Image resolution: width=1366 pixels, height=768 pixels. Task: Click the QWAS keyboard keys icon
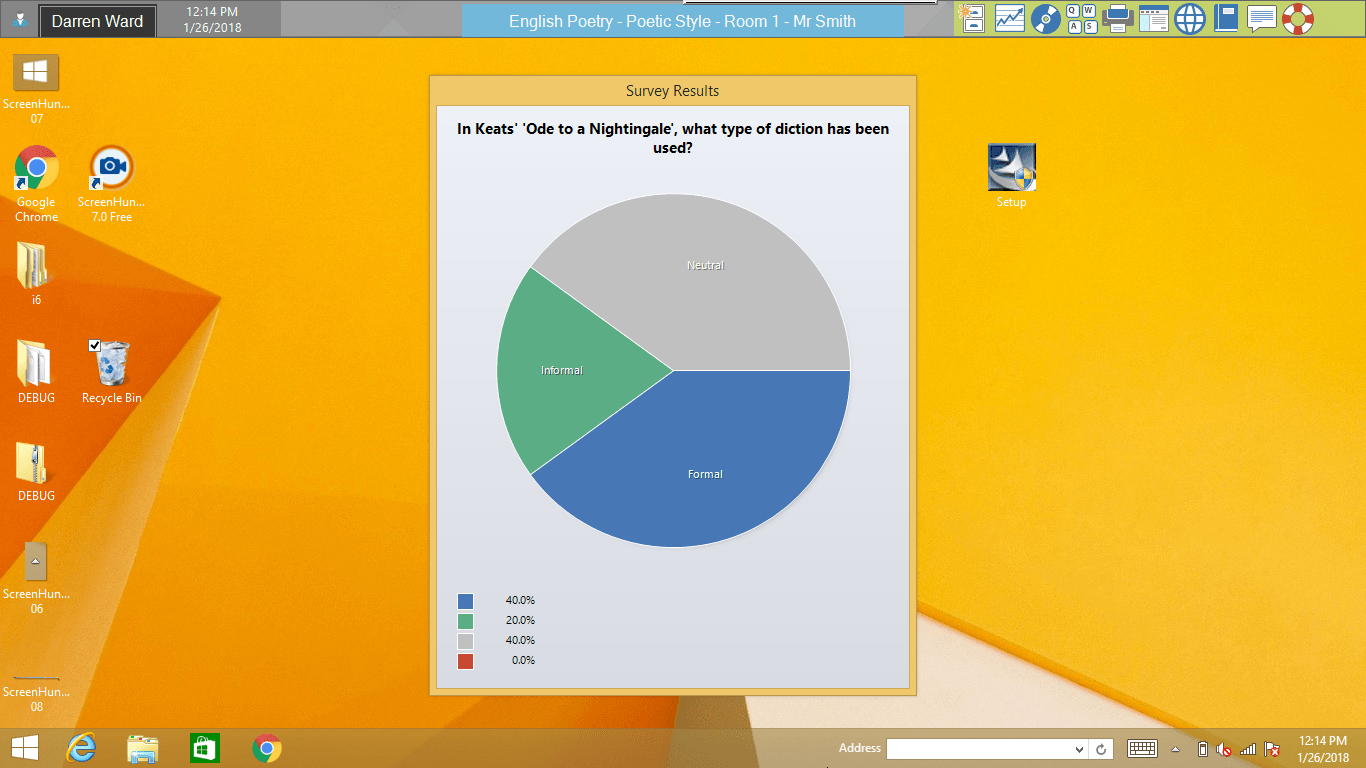click(x=1081, y=18)
